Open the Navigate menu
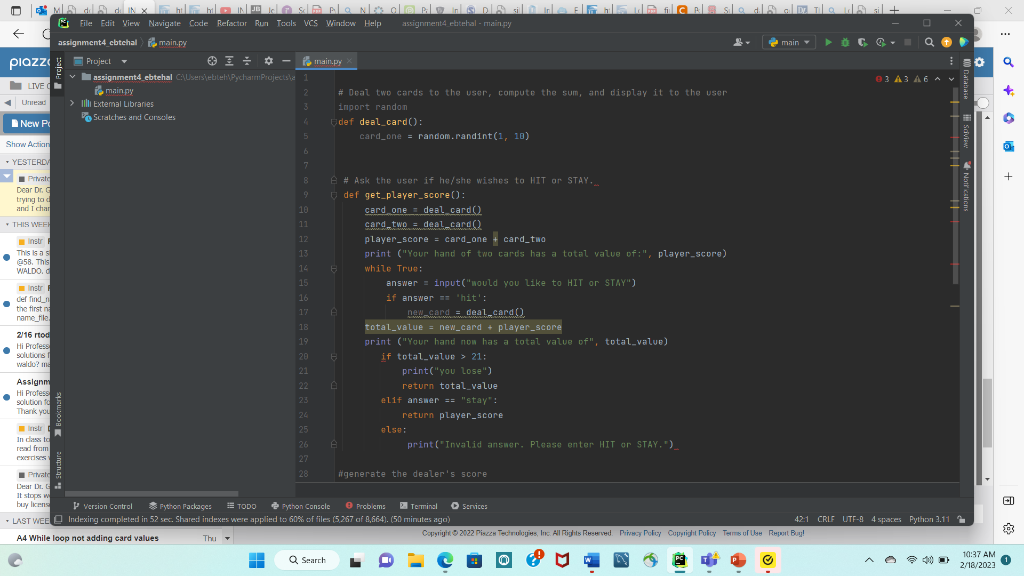 point(165,23)
